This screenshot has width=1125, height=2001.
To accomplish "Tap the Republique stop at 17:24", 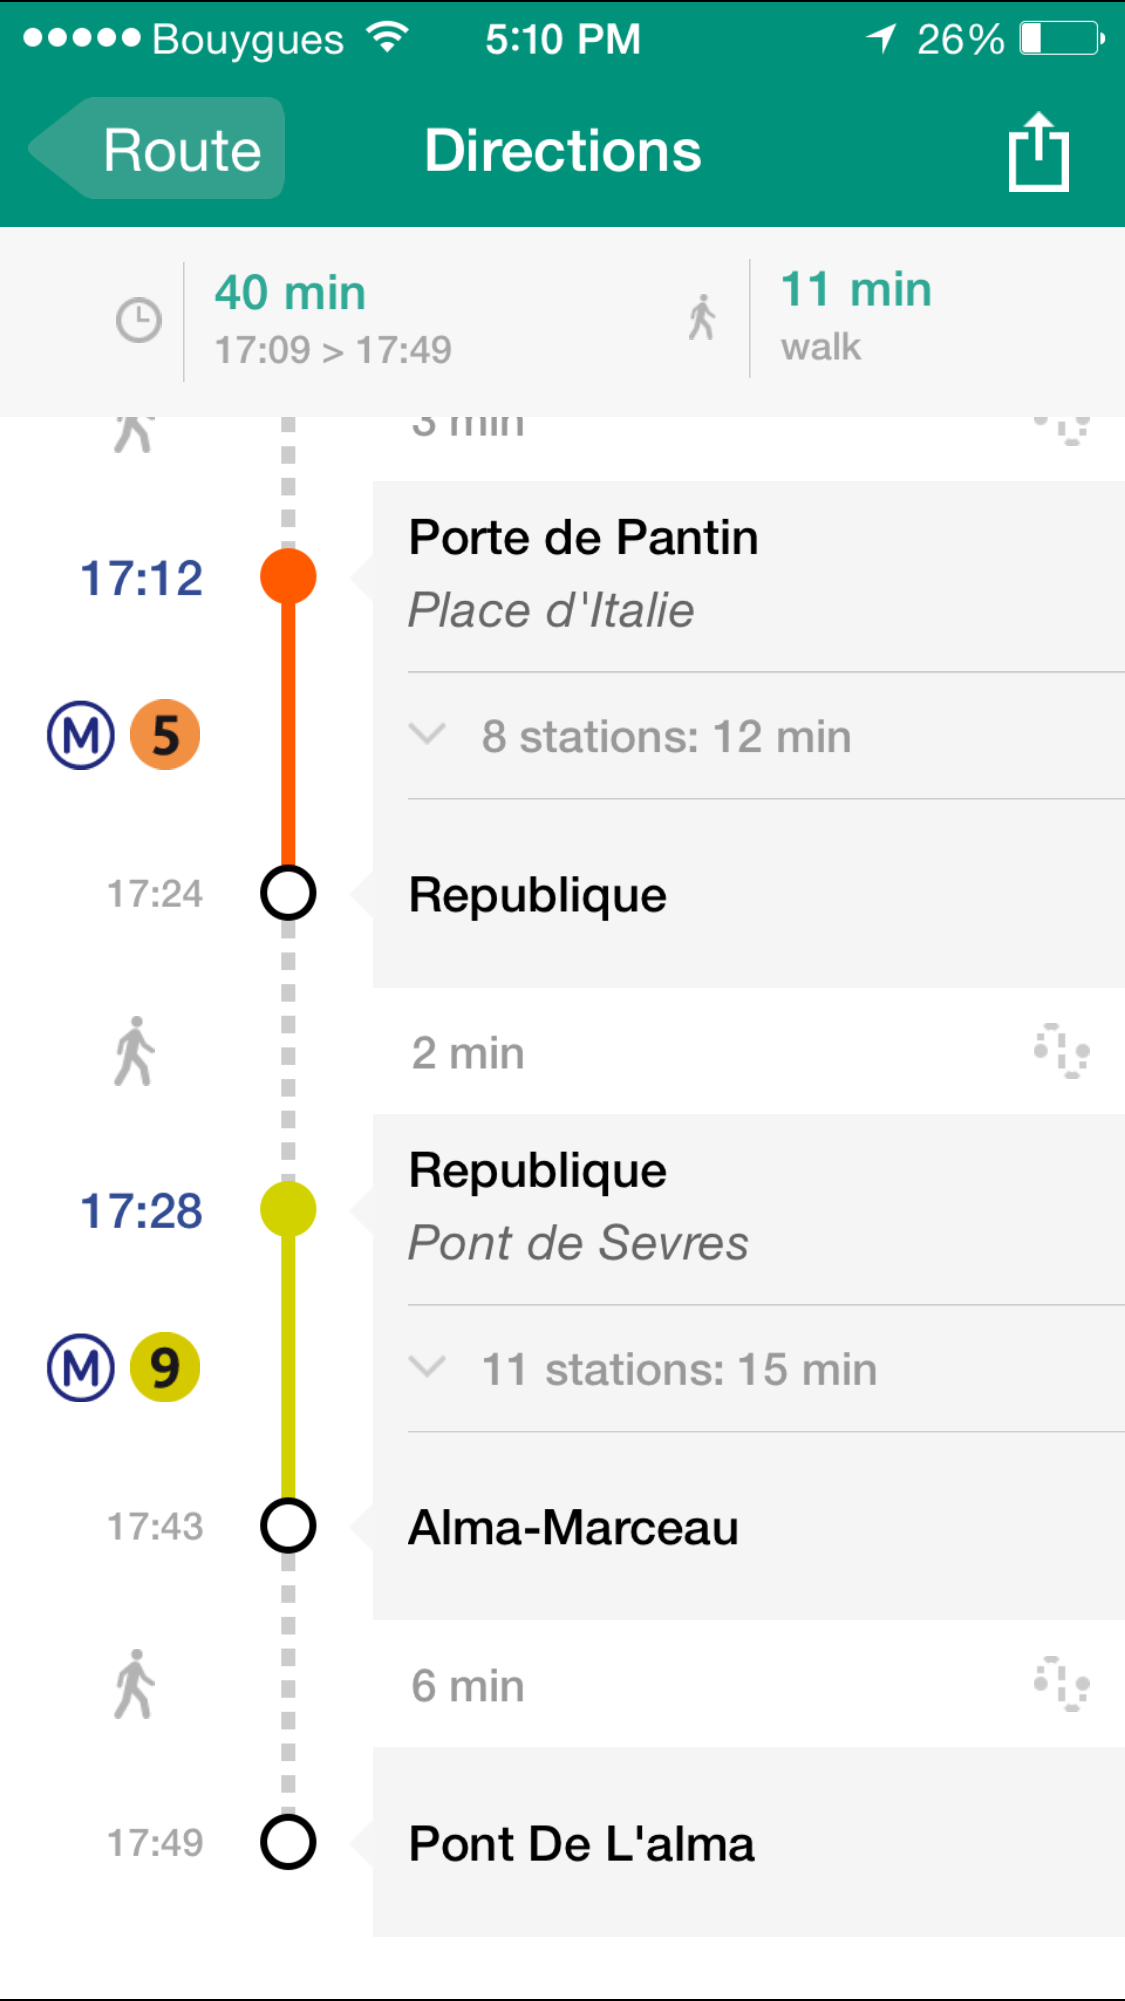I will [538, 895].
